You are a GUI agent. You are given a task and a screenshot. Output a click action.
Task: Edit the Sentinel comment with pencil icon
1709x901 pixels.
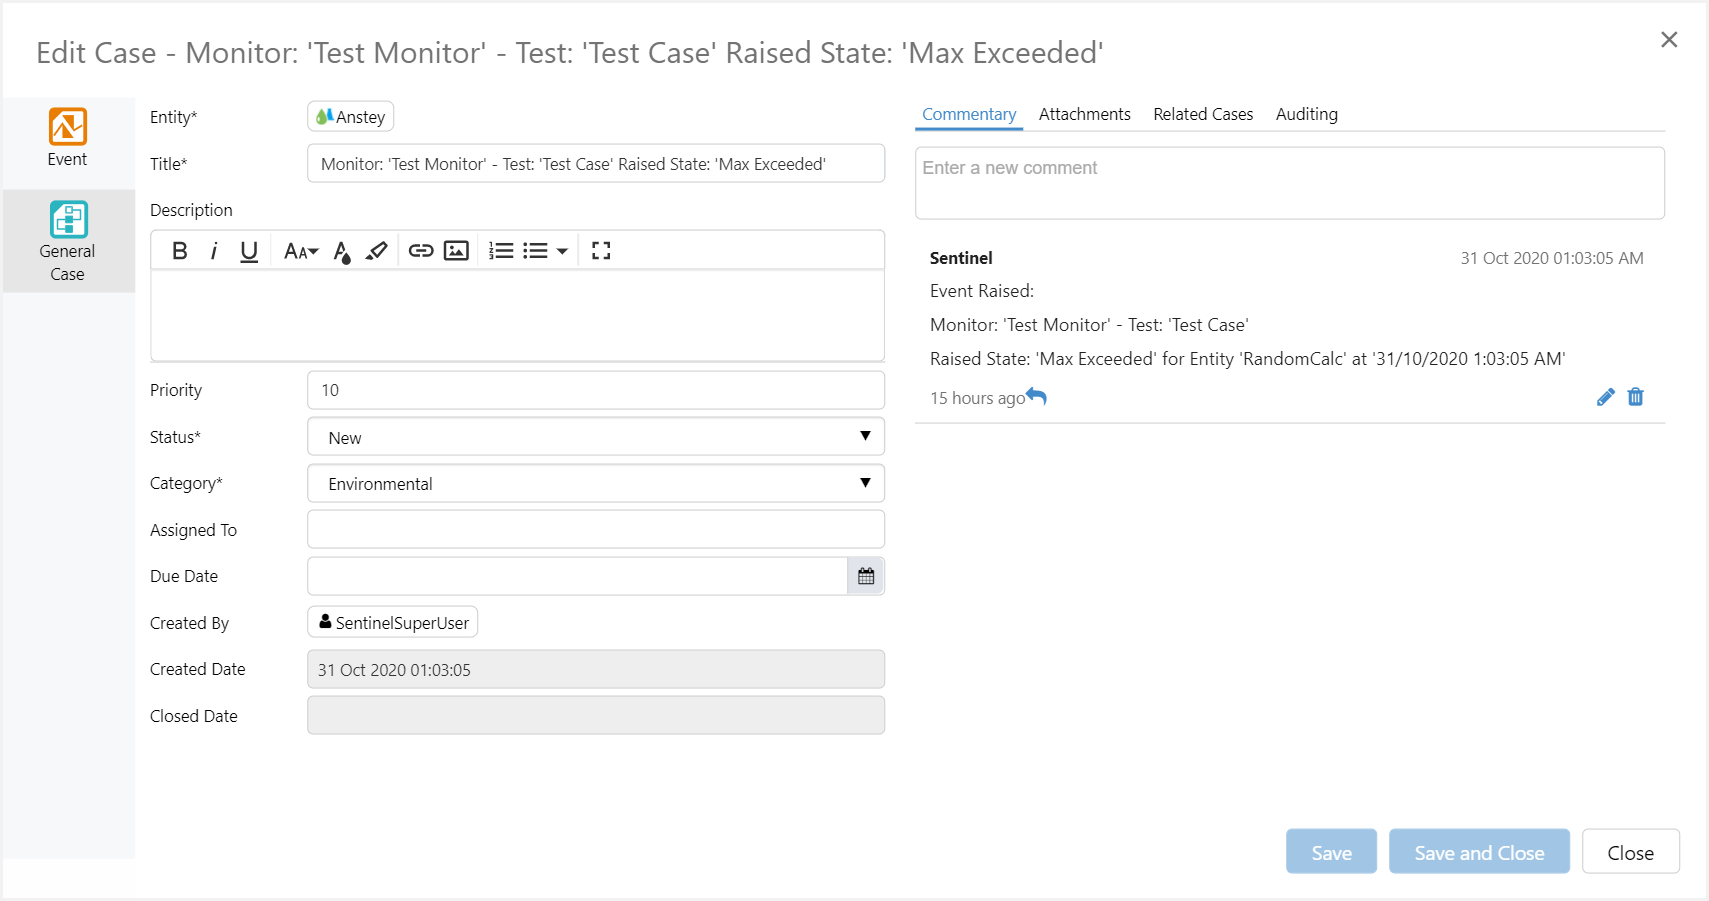click(x=1605, y=397)
